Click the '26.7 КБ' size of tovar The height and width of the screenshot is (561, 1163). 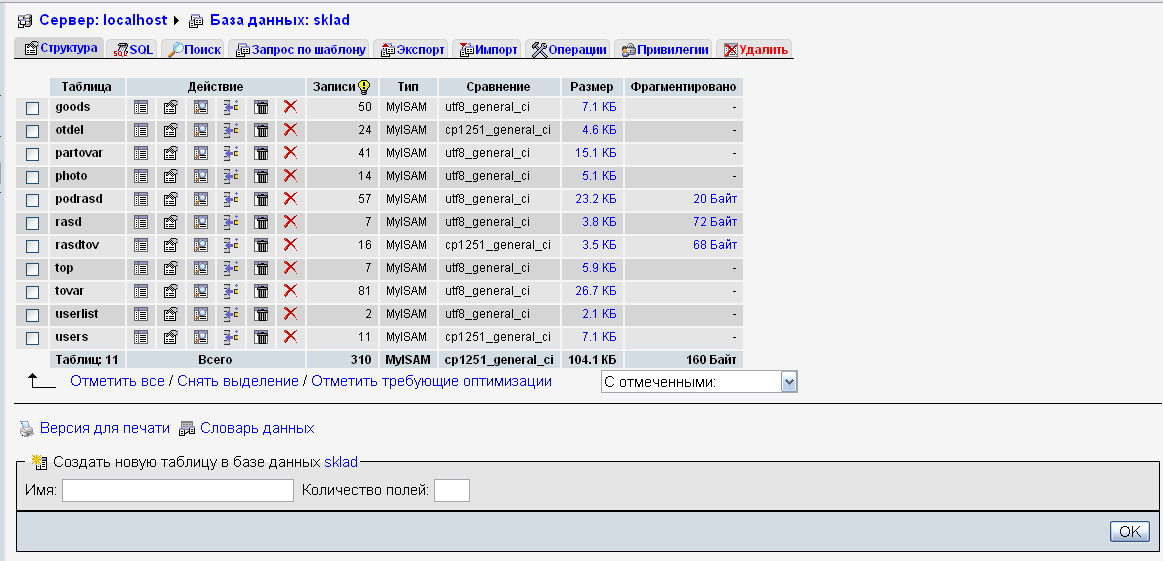point(596,291)
